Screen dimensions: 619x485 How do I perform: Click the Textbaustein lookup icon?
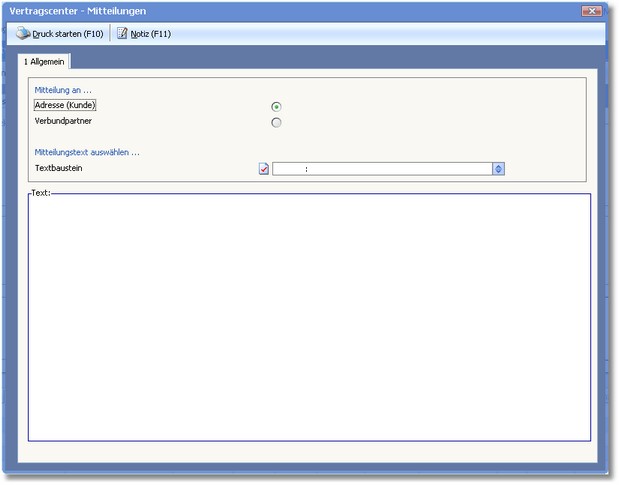pyautogui.click(x=264, y=169)
